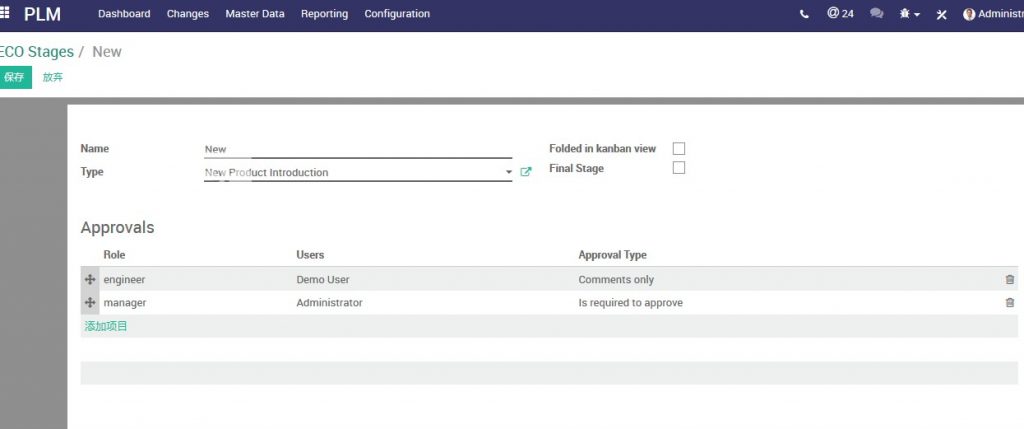The image size is (1024, 429).
Task: Delete the manager approval row
Action: [1009, 303]
